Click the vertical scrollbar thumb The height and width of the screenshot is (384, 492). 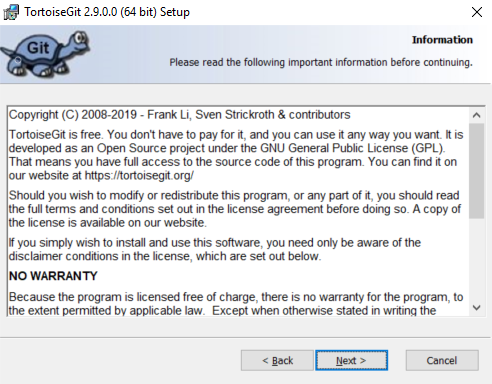[x=477, y=171]
